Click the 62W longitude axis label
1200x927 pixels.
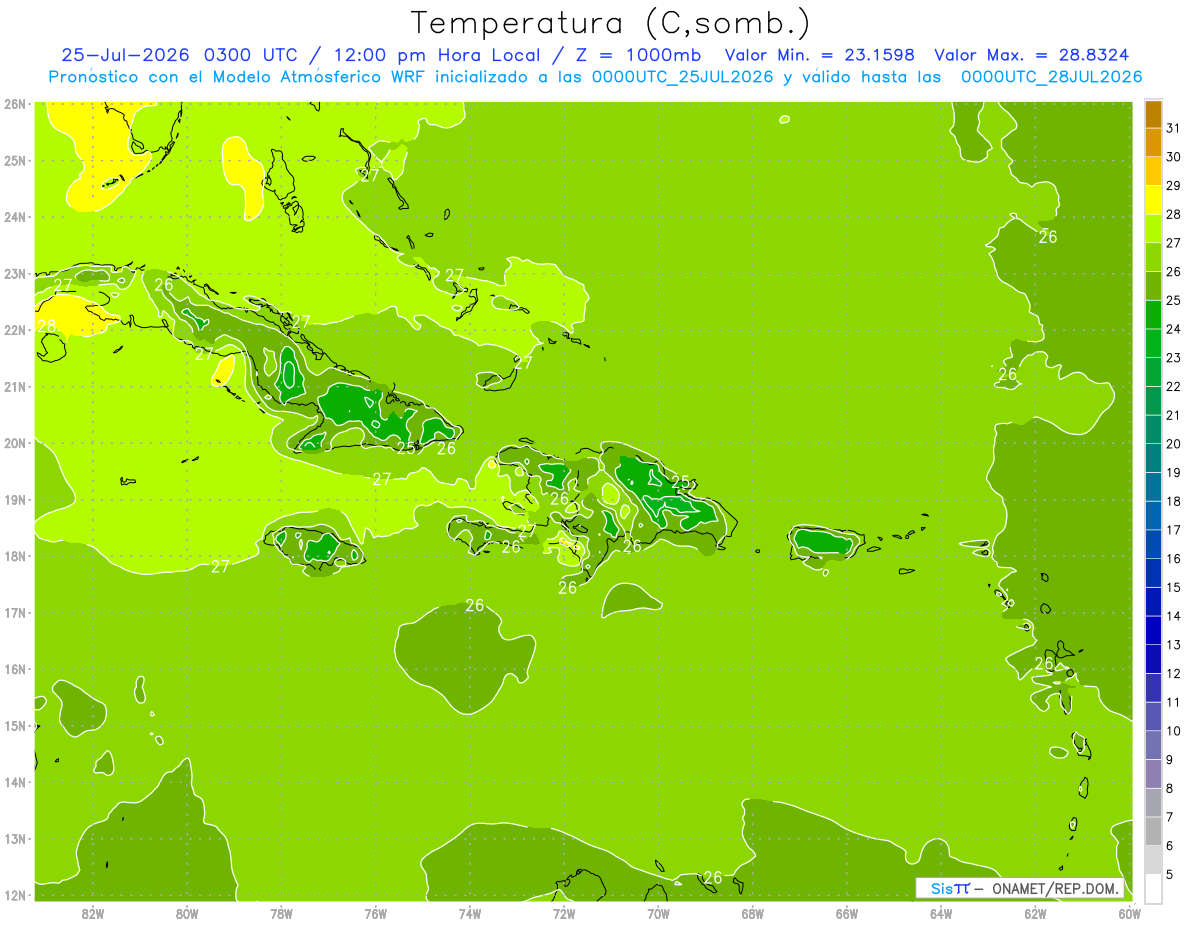pyautogui.click(x=1035, y=913)
